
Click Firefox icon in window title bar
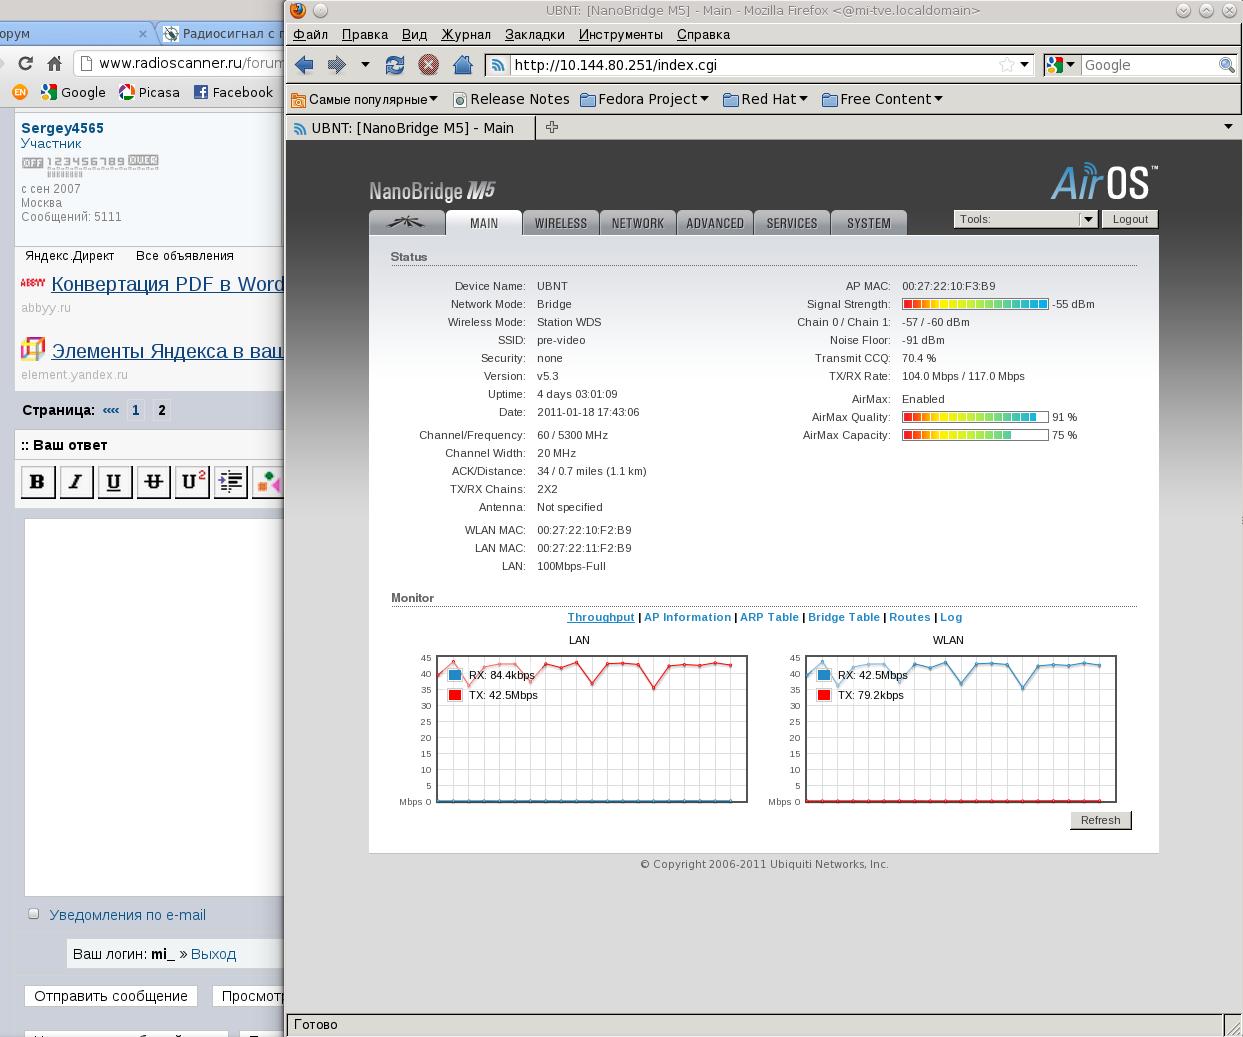298,10
